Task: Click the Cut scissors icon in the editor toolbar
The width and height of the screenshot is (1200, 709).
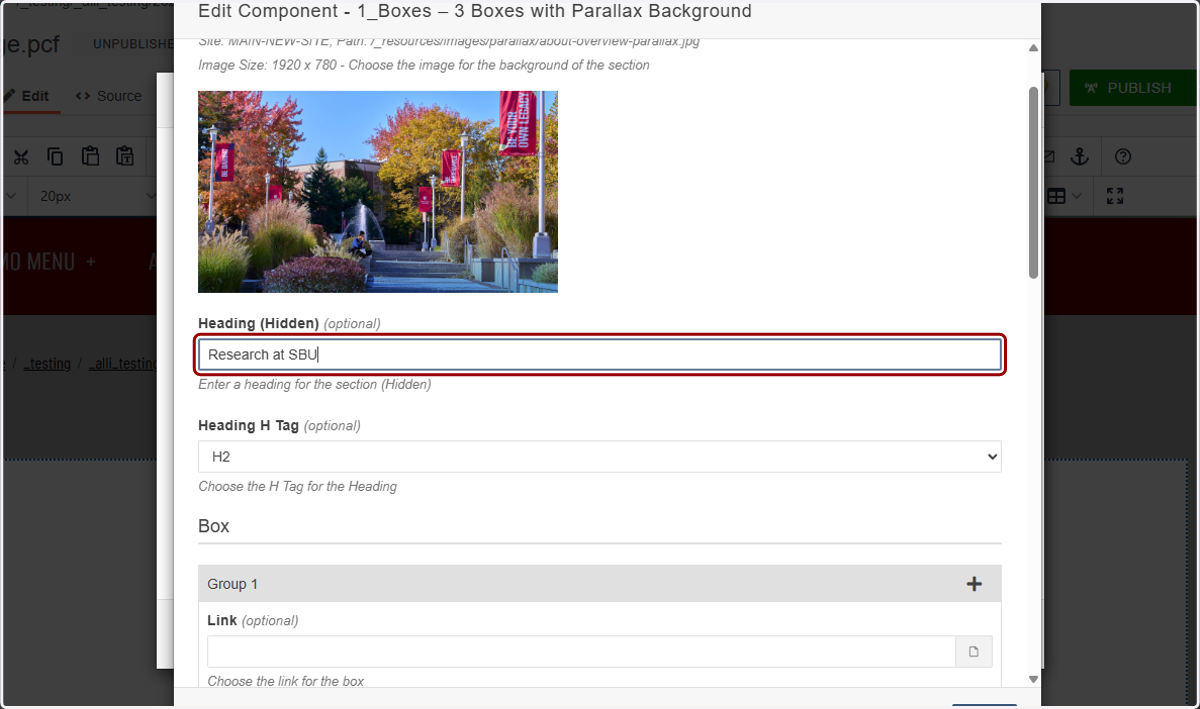Action: [x=21, y=156]
